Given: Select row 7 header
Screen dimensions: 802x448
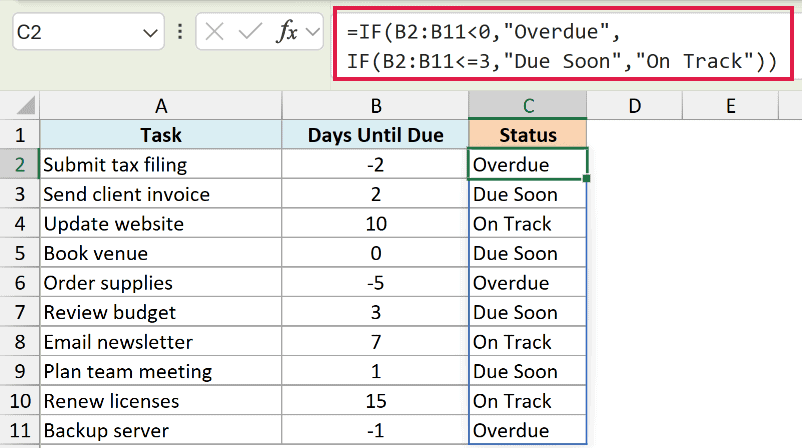Looking at the screenshot, I should pyautogui.click(x=19, y=312).
